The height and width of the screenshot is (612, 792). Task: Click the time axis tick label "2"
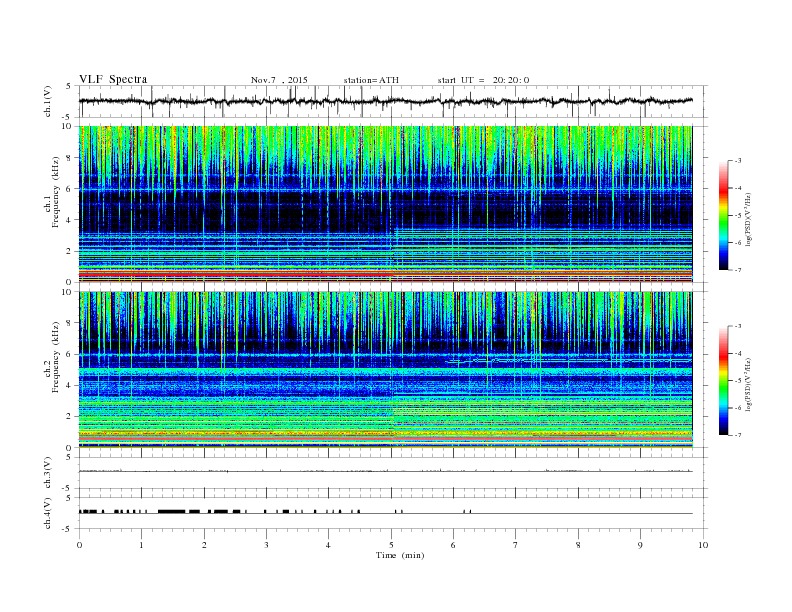(x=204, y=545)
